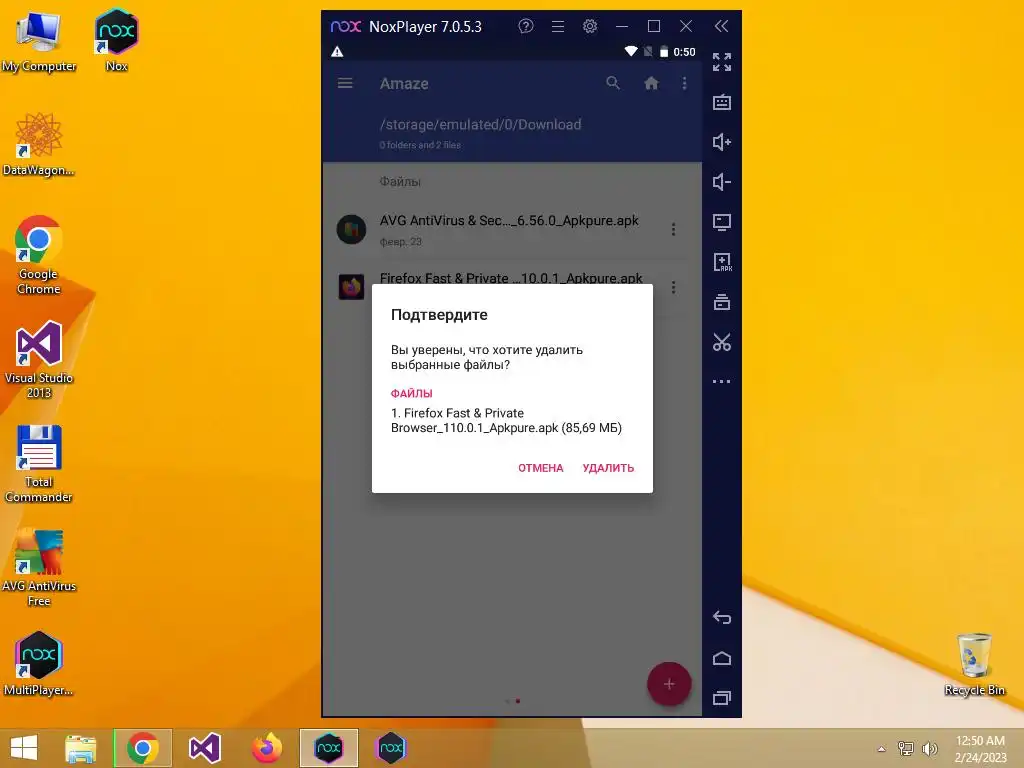The width and height of the screenshot is (1024, 768).
Task: Open volume control in system tray
Action: click(929, 749)
